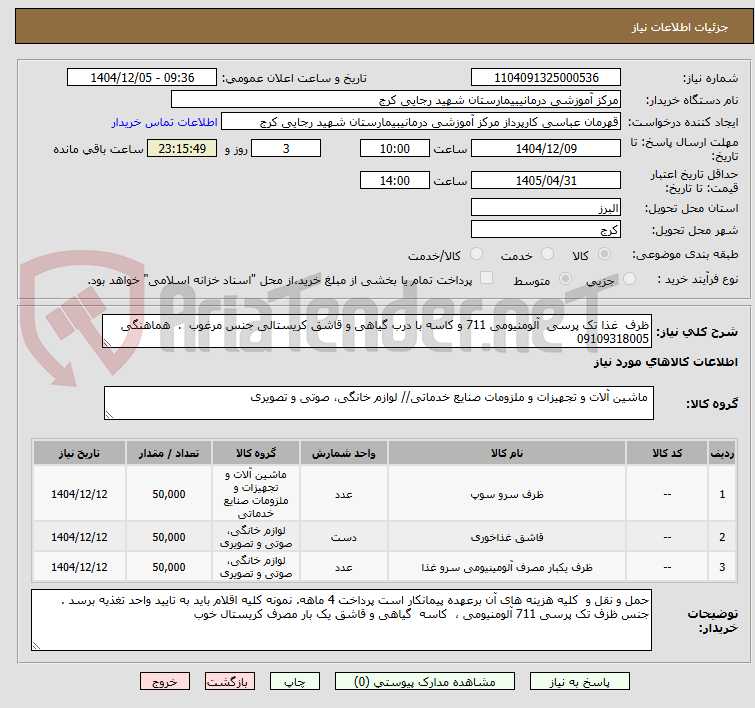Click quantity 50,000 in ظرف سرو سوپ row
The image size is (755, 708).
(169, 495)
